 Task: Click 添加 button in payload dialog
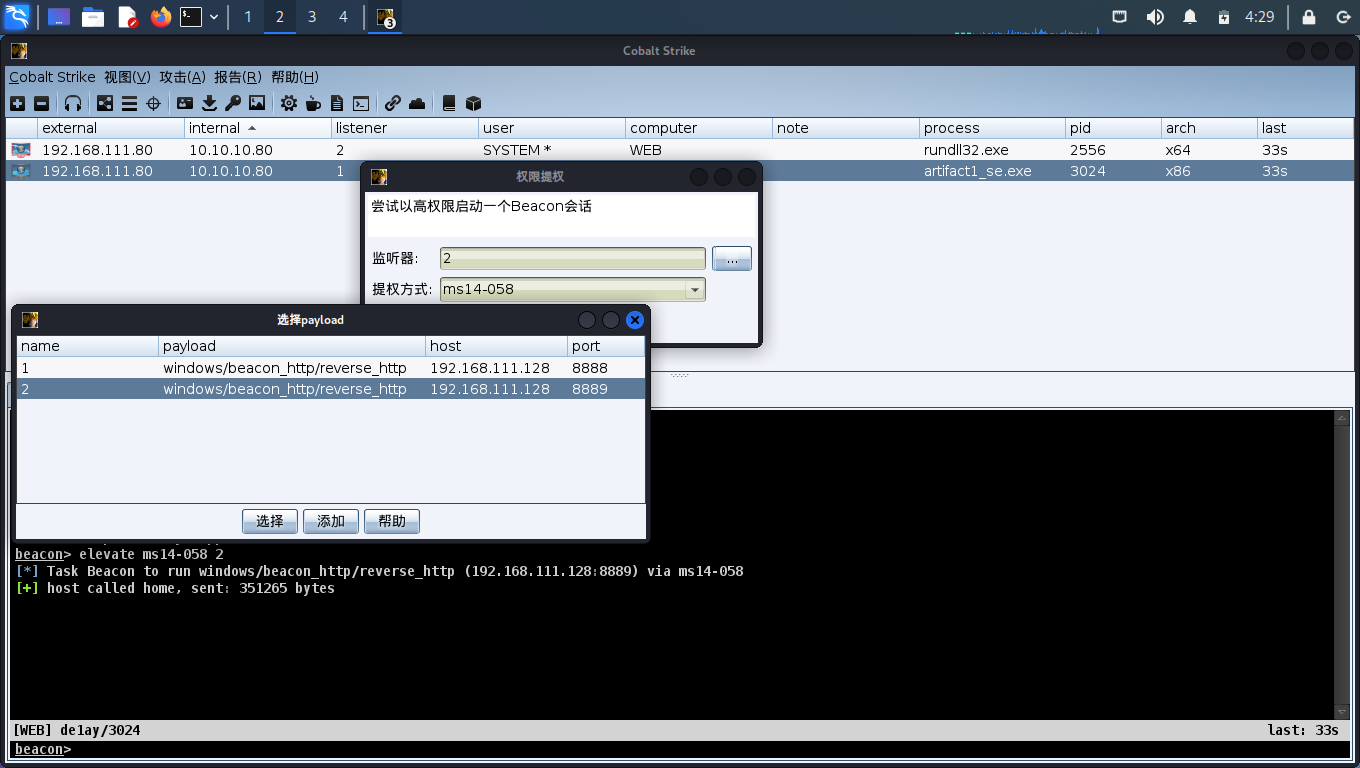coord(331,521)
